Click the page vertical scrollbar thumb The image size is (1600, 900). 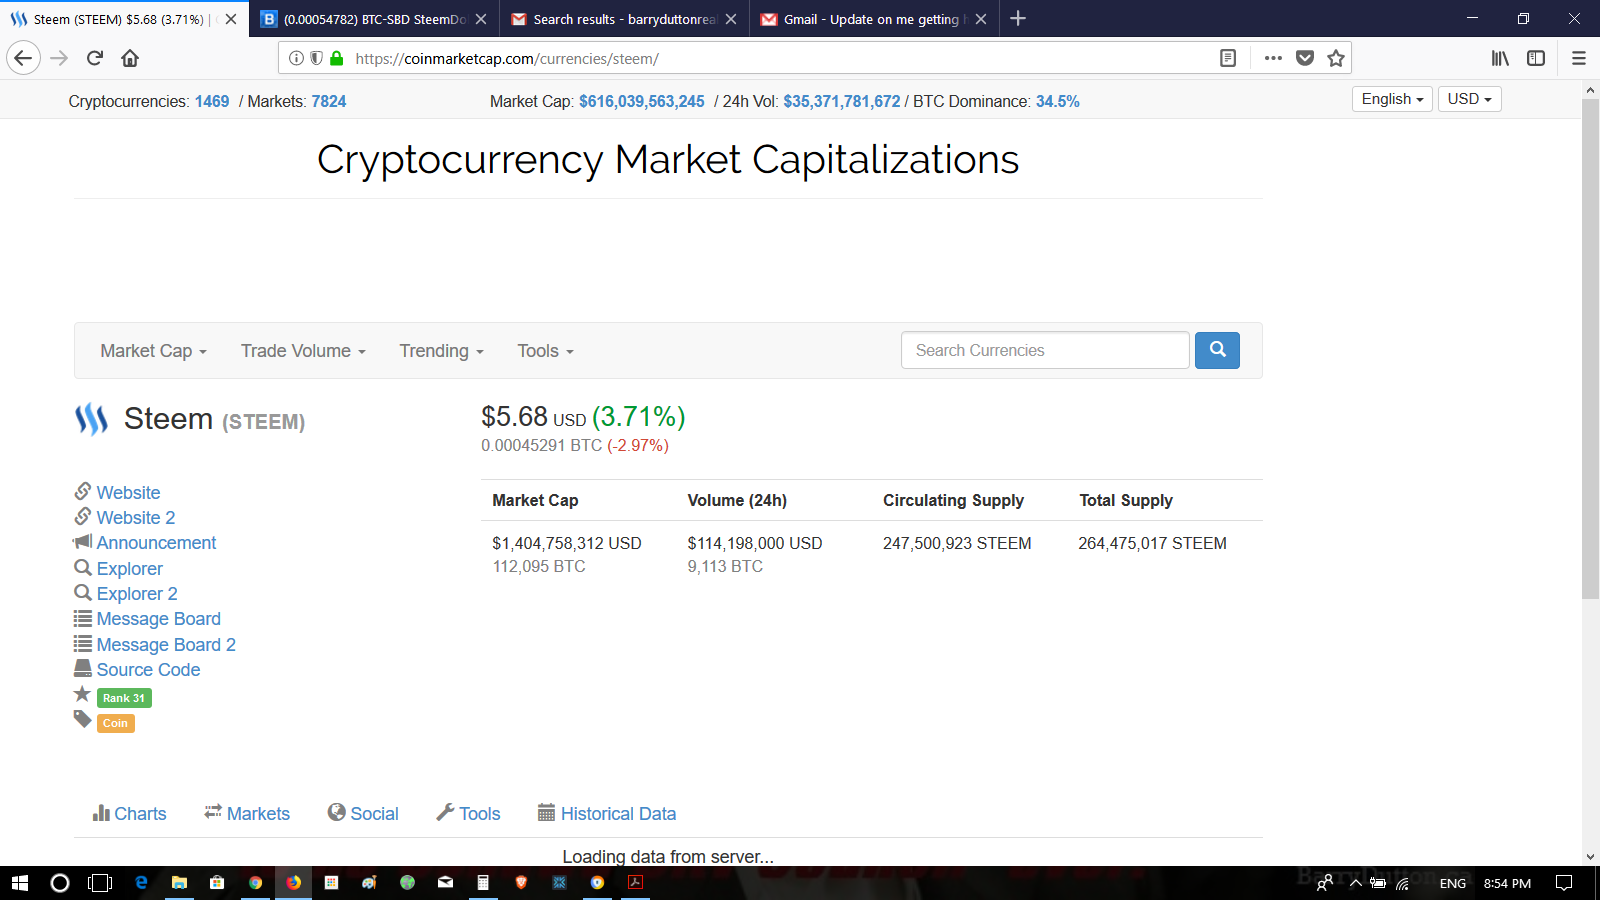pos(1590,348)
